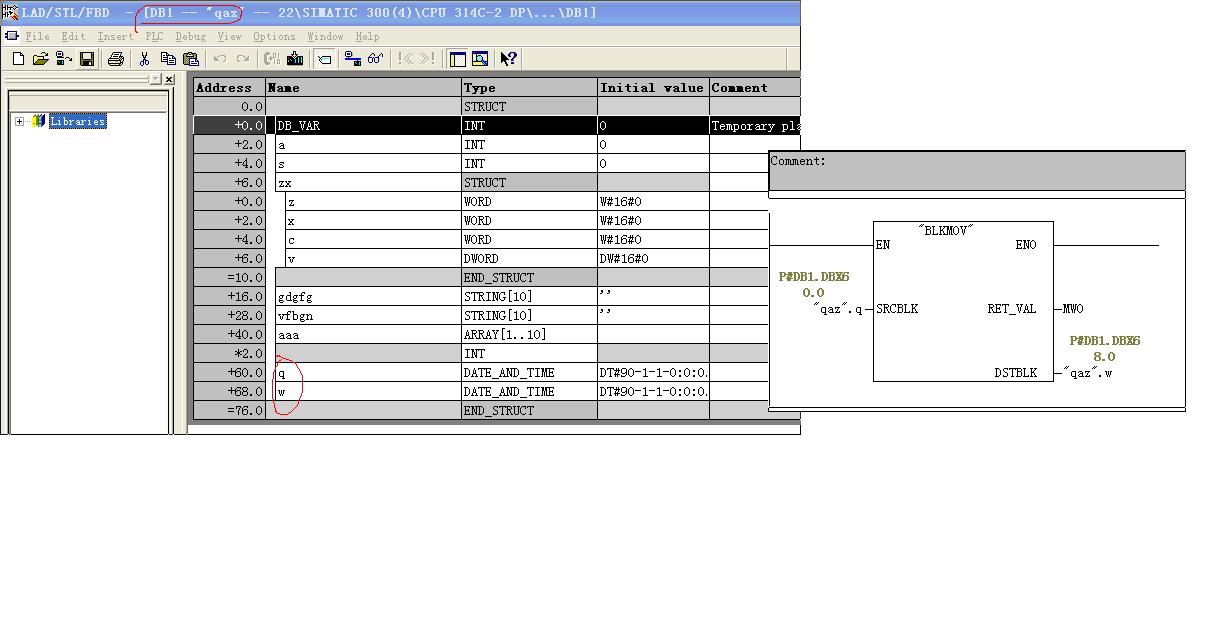
Task: Expand the Libraries tree node
Action: (x=19, y=121)
